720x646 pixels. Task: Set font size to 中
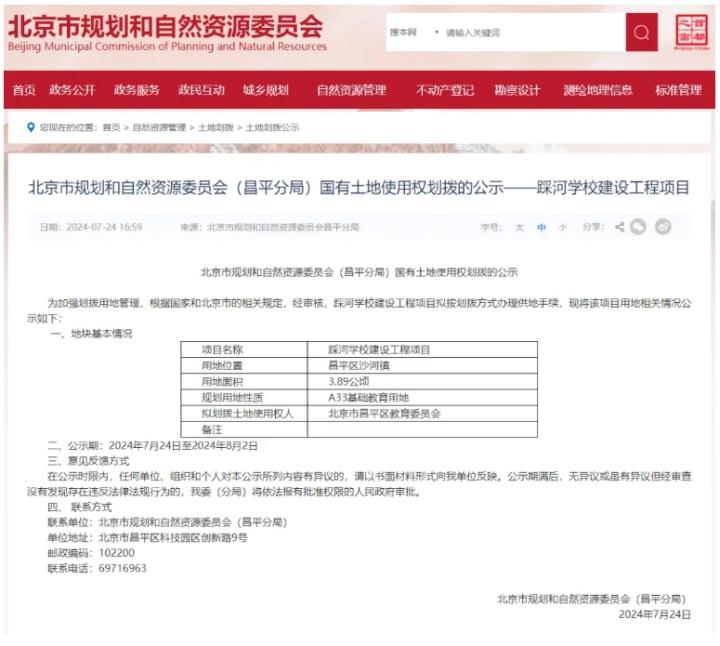[541, 227]
